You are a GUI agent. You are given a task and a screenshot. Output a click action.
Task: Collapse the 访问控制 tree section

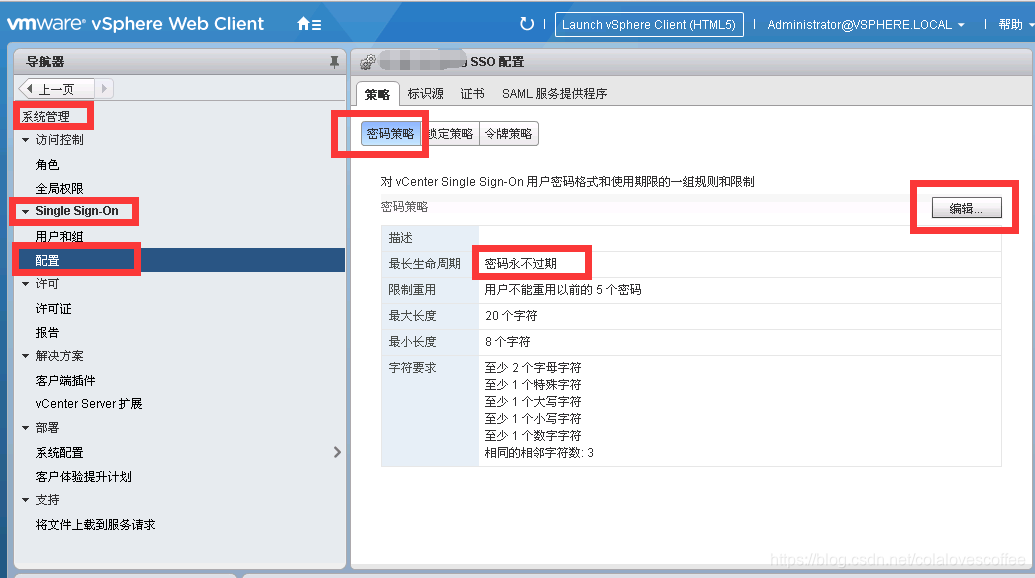tap(25, 140)
